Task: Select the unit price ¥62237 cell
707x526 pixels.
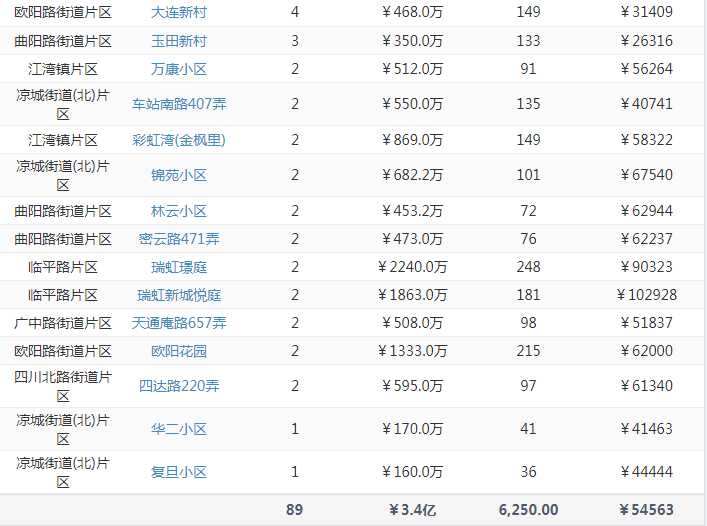Action: (647, 239)
